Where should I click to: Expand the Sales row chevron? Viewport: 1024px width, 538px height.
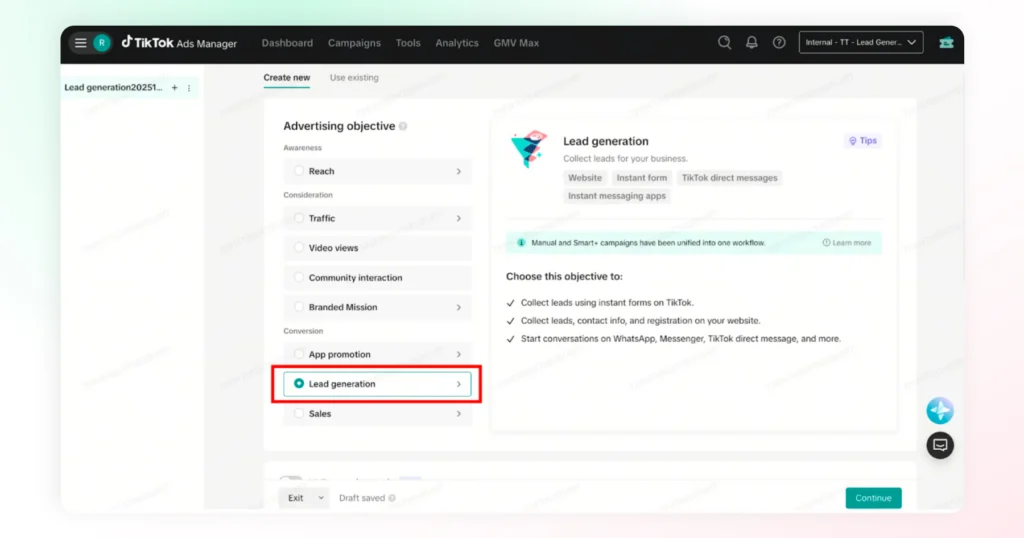click(x=458, y=413)
